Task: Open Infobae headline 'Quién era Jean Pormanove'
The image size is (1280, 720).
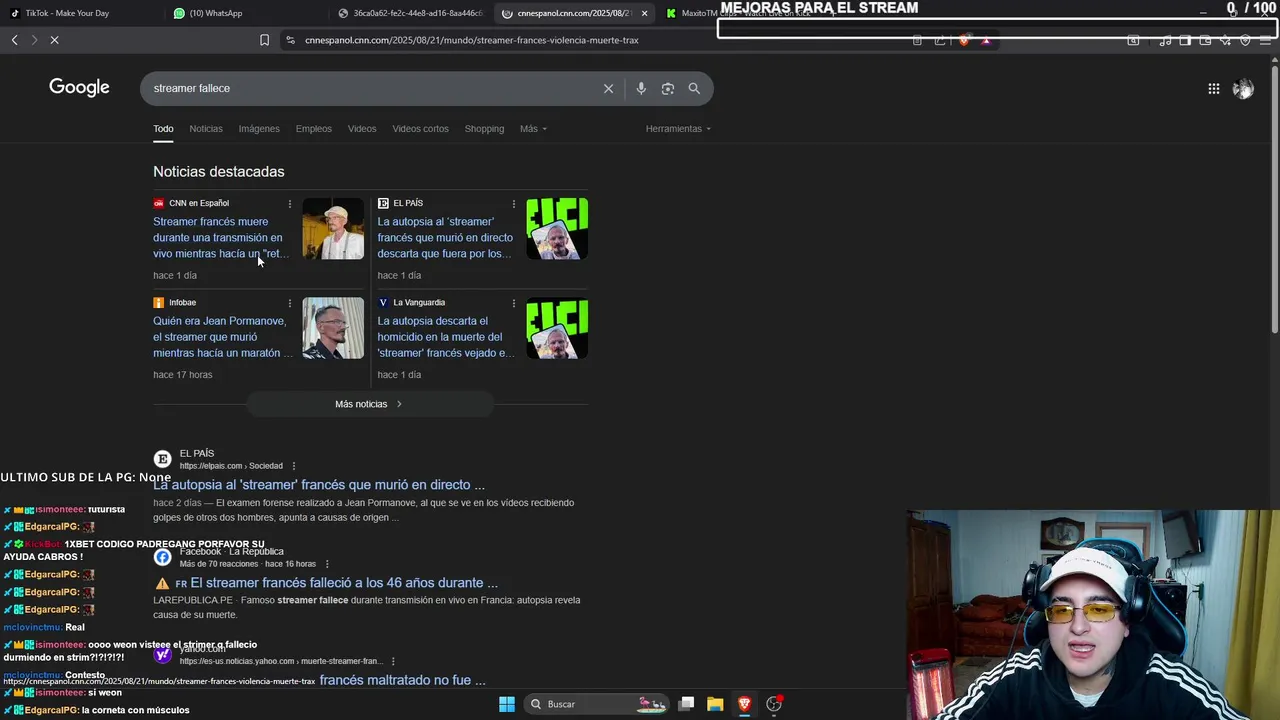Action: 223,337
